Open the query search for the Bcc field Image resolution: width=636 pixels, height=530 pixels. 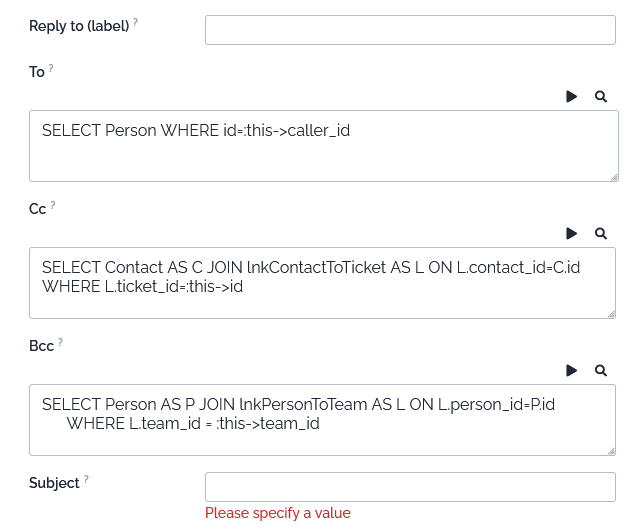tap(601, 371)
